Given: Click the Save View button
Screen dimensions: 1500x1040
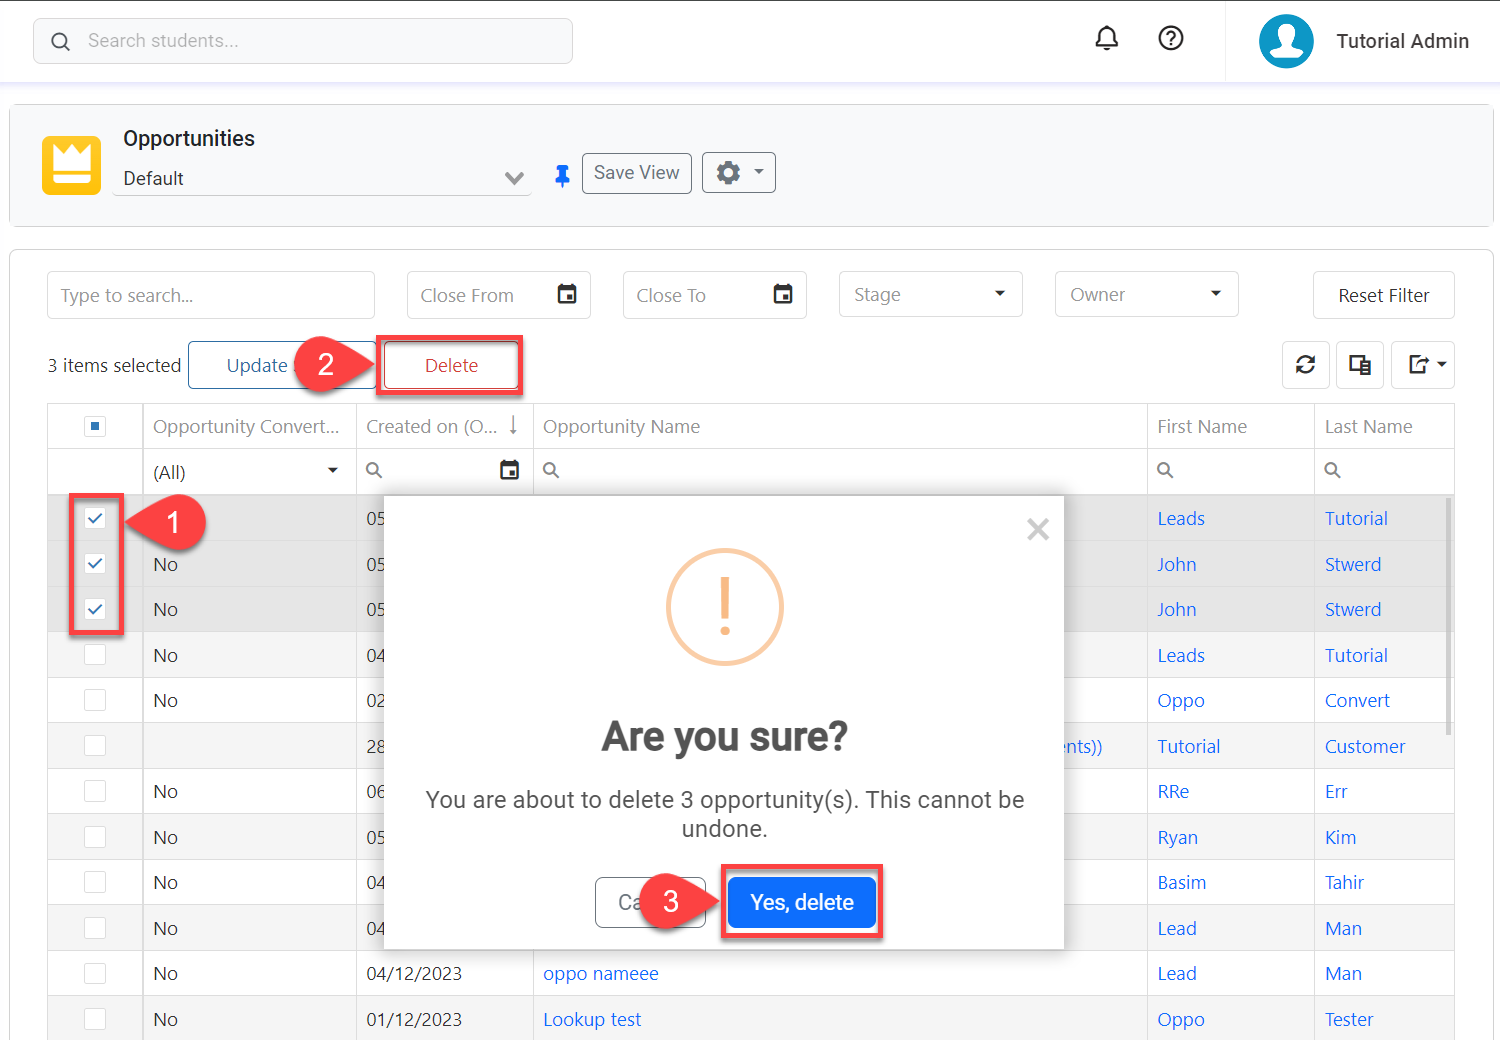Looking at the screenshot, I should [637, 173].
